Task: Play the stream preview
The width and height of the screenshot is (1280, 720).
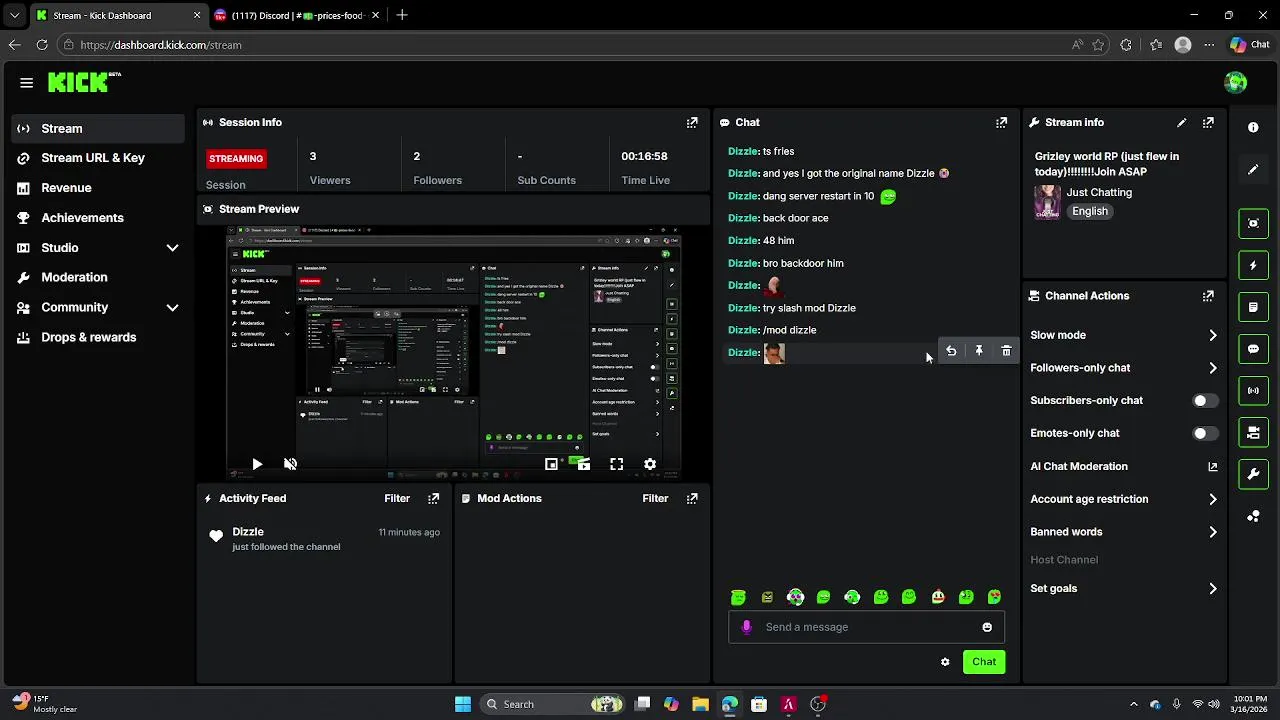Action: click(x=257, y=464)
